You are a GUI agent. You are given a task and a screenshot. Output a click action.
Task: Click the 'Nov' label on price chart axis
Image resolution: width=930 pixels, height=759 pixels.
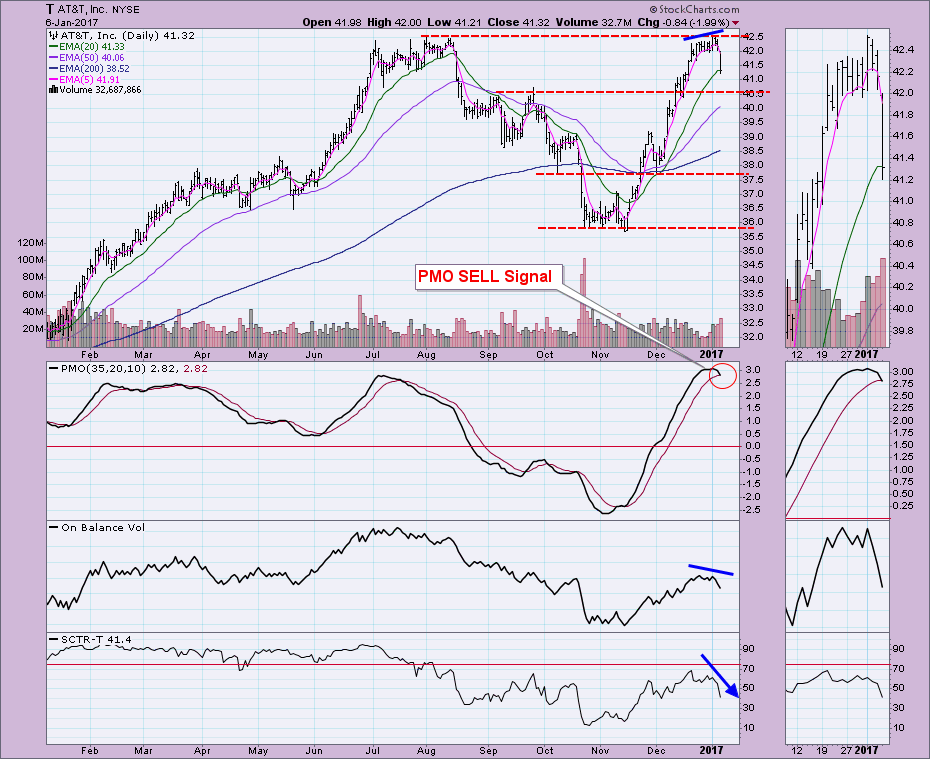pos(600,355)
